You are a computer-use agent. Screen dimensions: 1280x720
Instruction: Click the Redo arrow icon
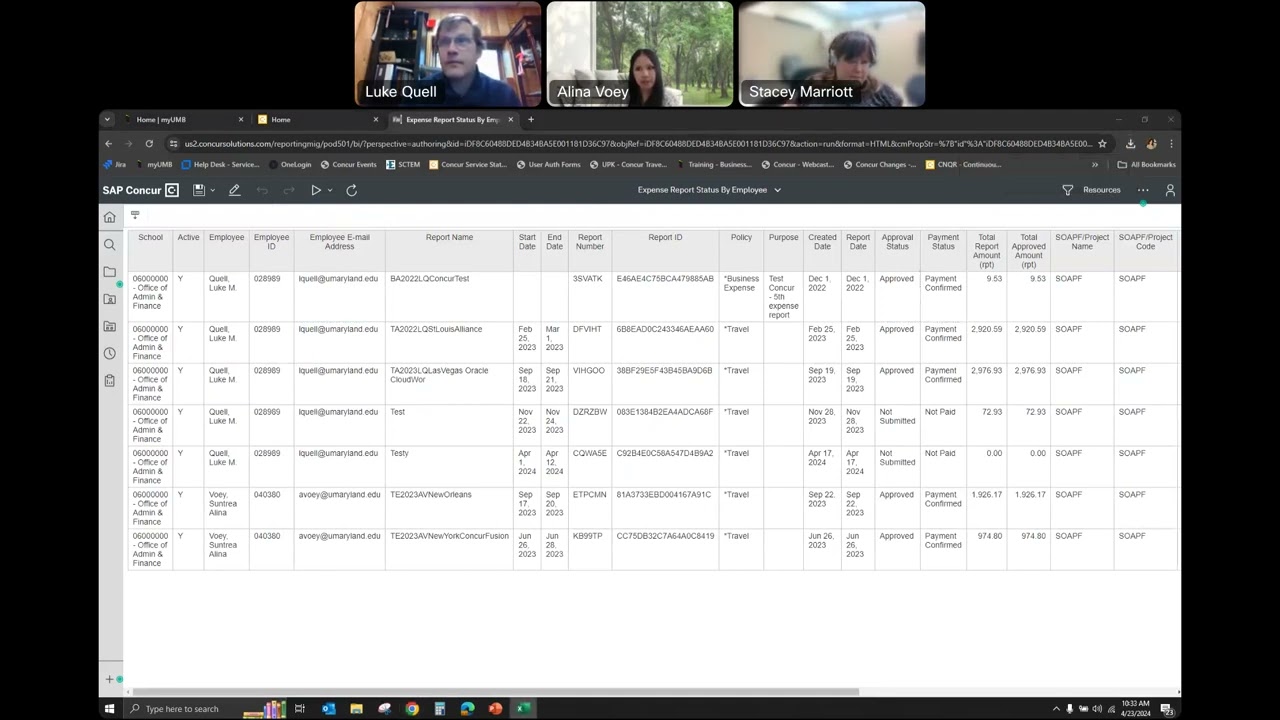[289, 190]
